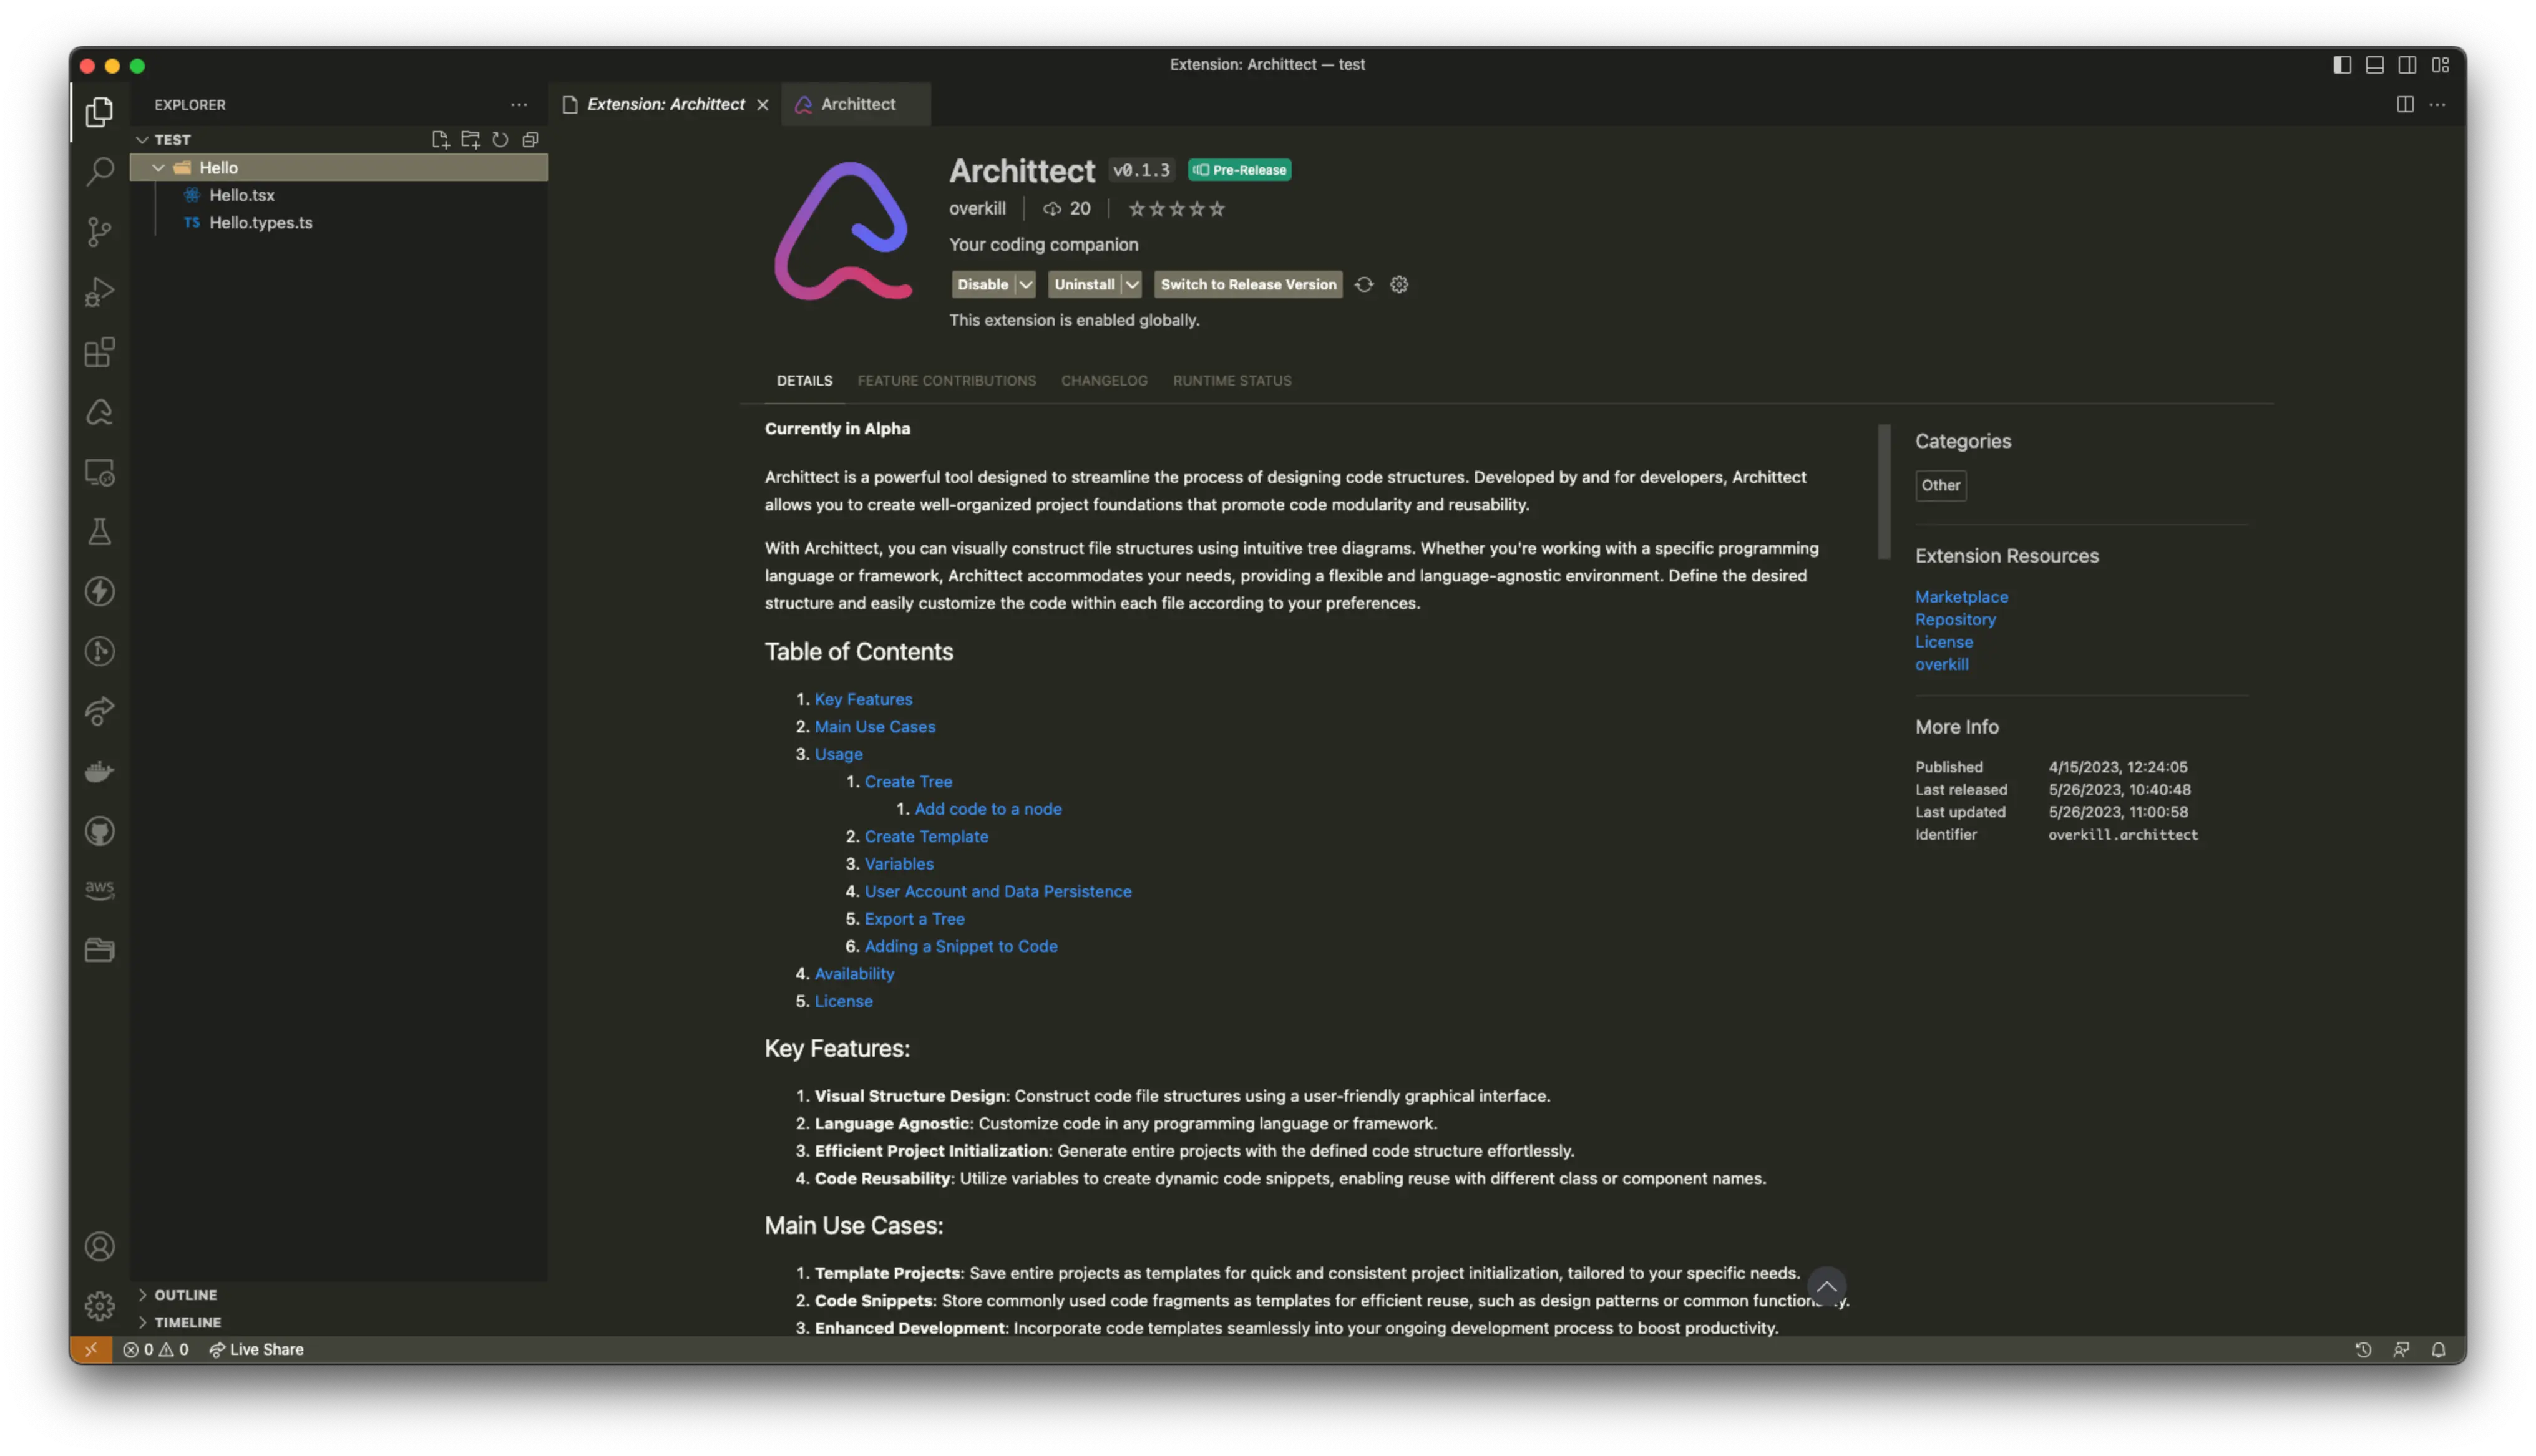Refresh the Explorer tree

500,140
